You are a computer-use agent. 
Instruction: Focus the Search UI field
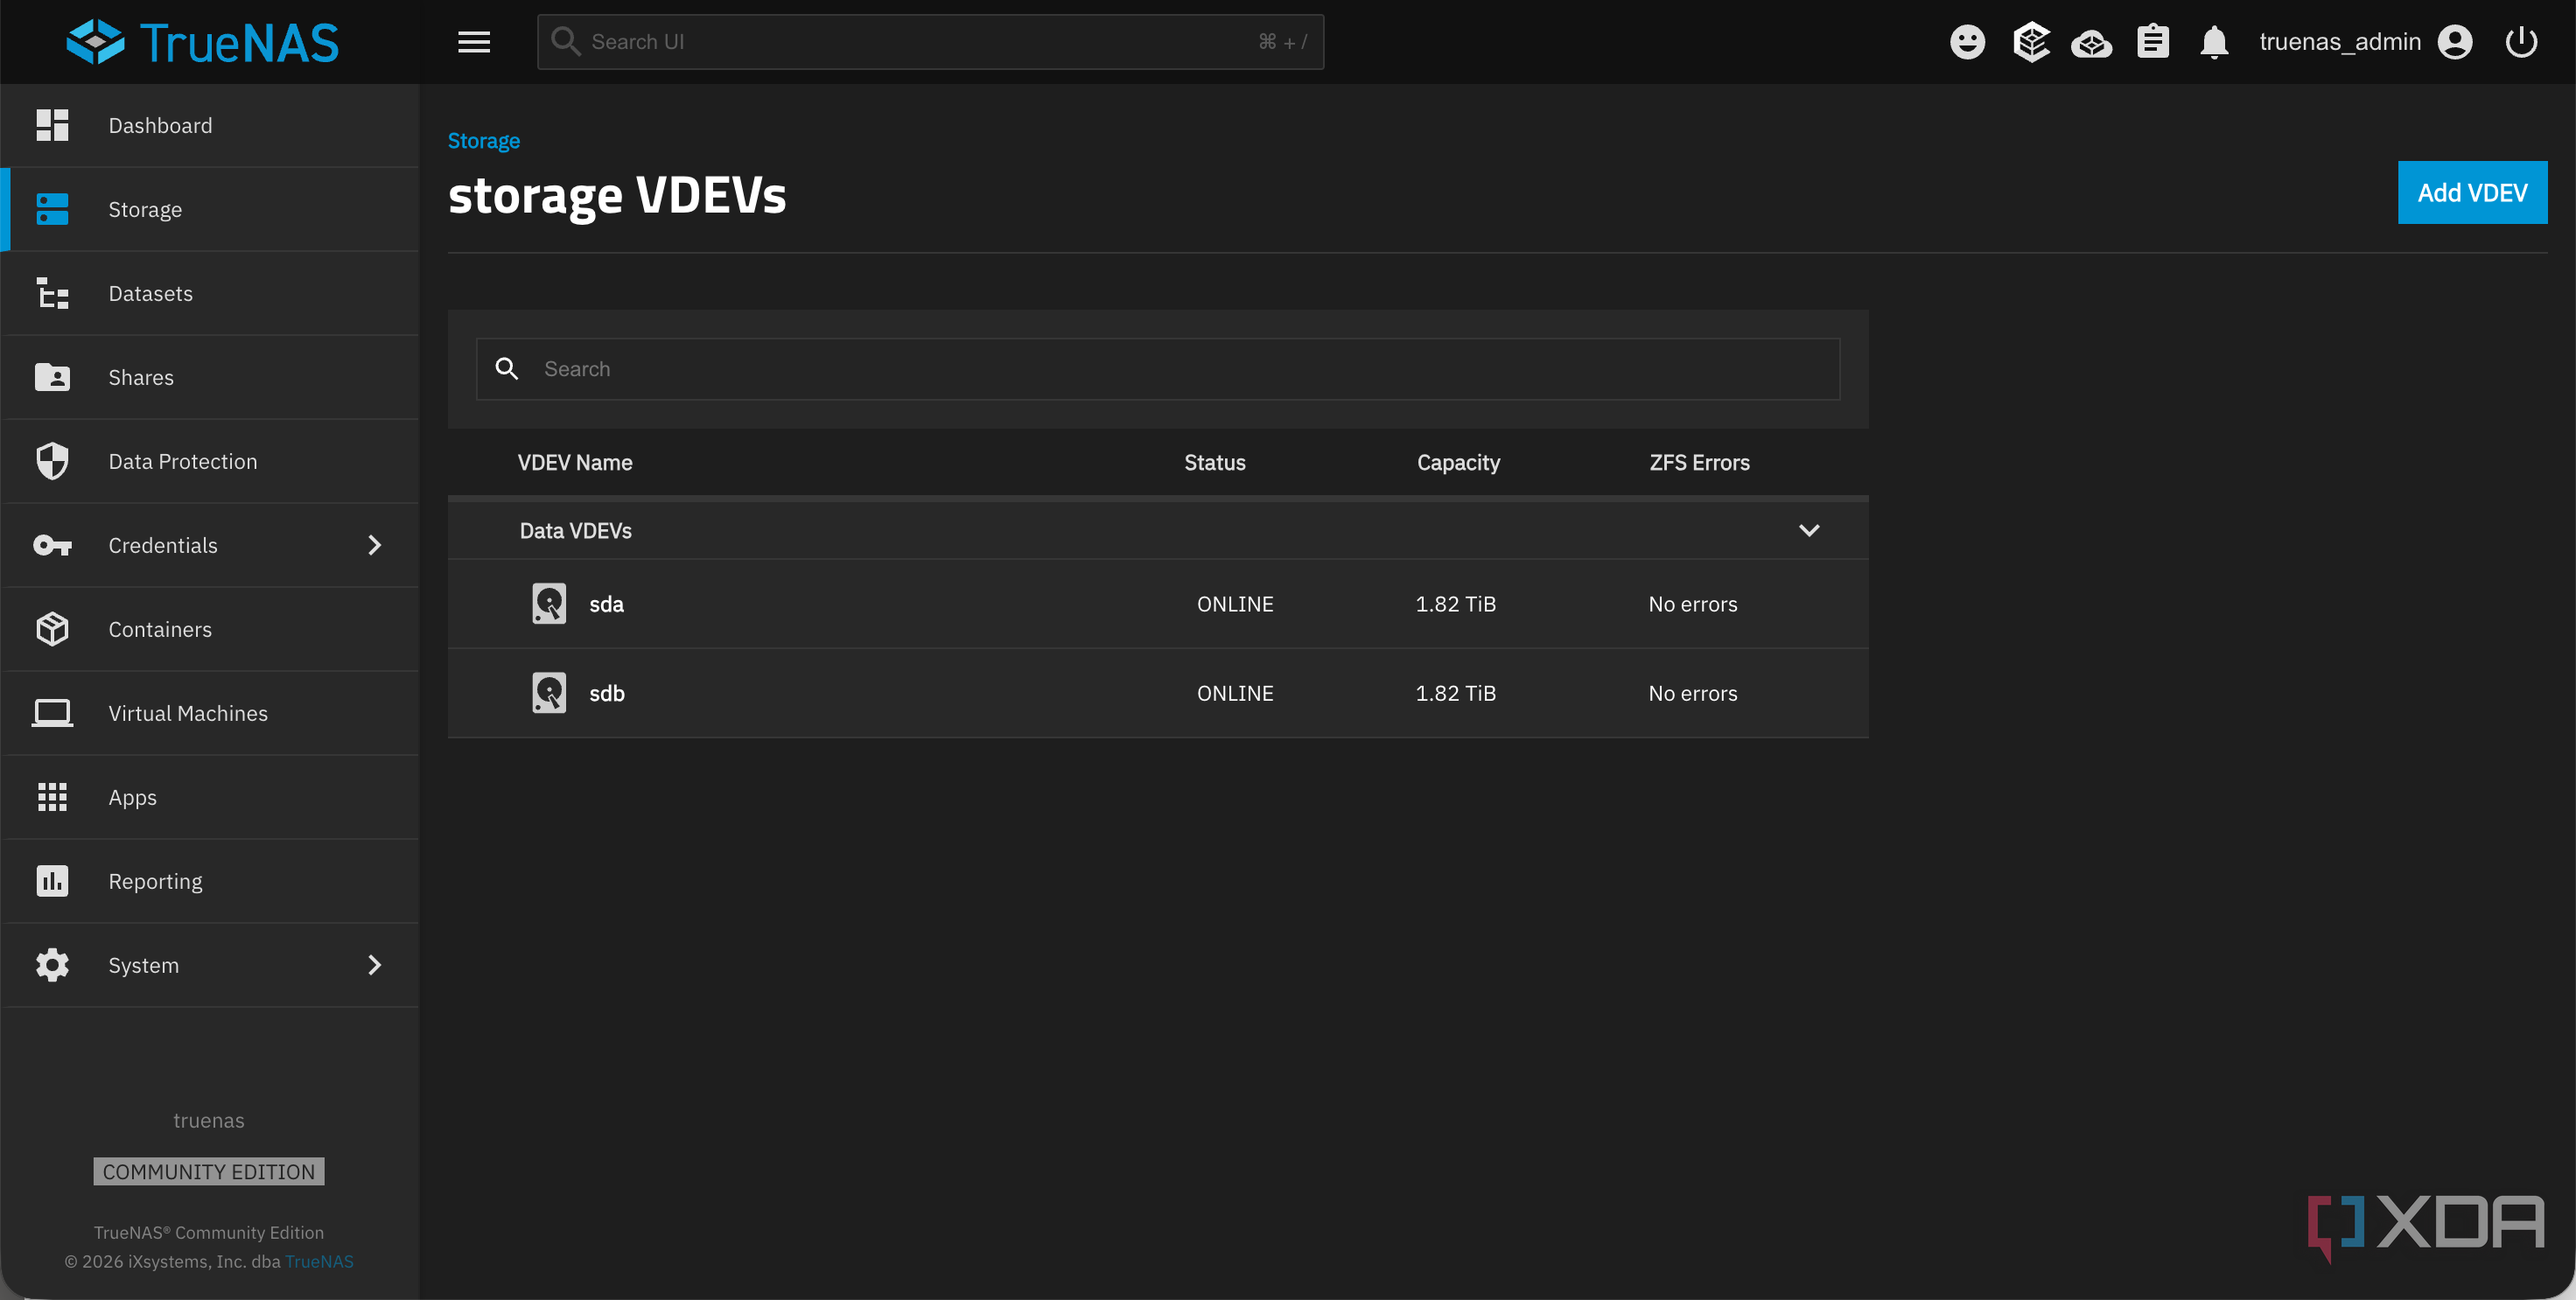[930, 42]
